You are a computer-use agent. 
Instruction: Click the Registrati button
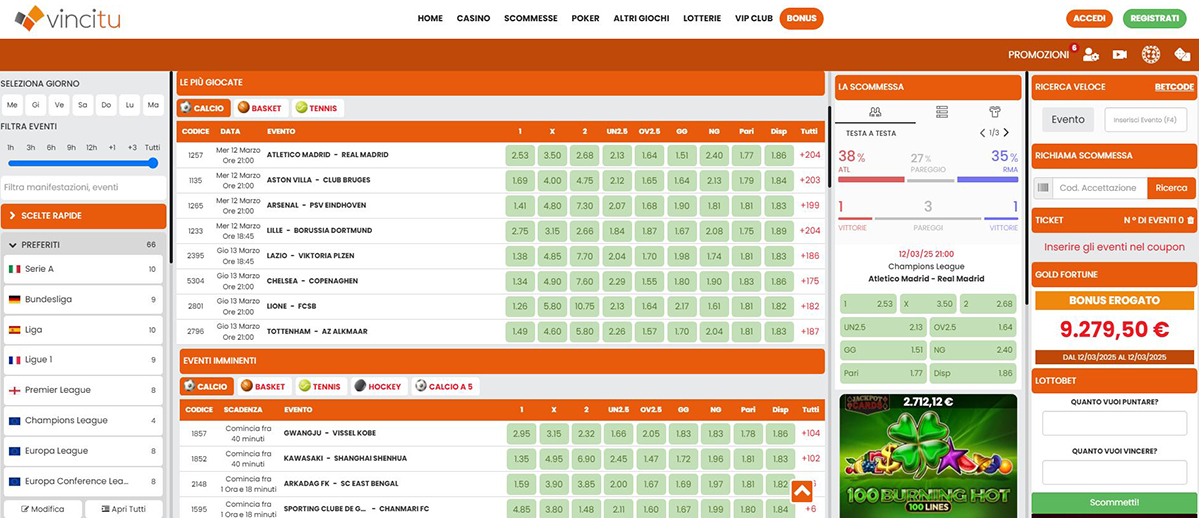(1154, 18)
